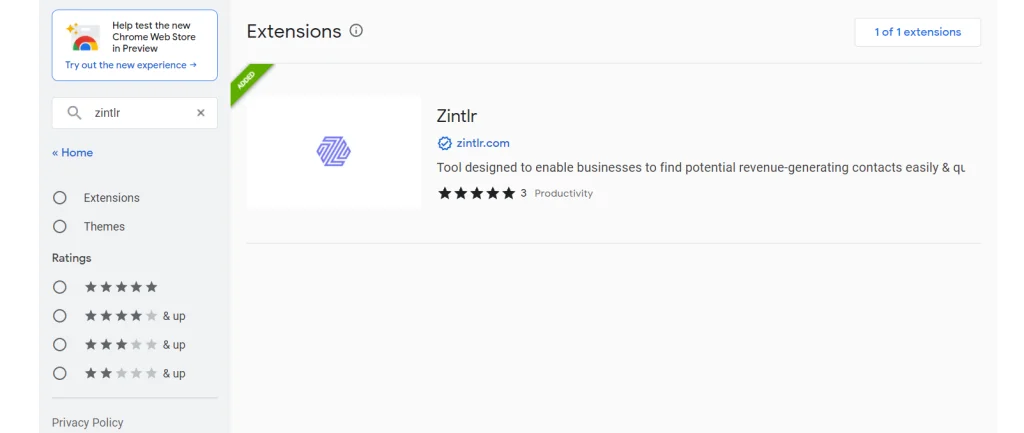
Task: Filter by five stars rating
Action: pos(60,287)
